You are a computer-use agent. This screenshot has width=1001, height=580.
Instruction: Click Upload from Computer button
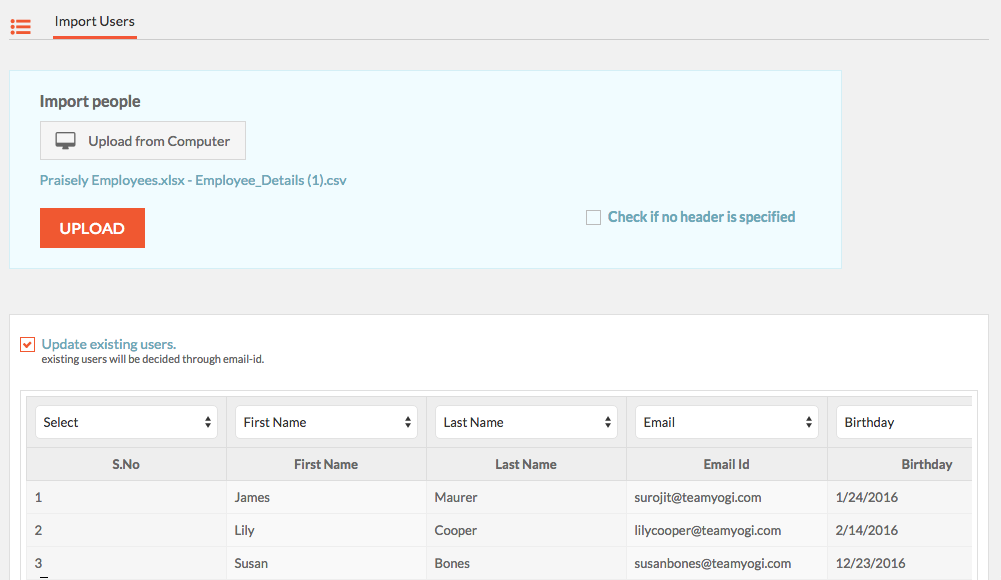(142, 140)
